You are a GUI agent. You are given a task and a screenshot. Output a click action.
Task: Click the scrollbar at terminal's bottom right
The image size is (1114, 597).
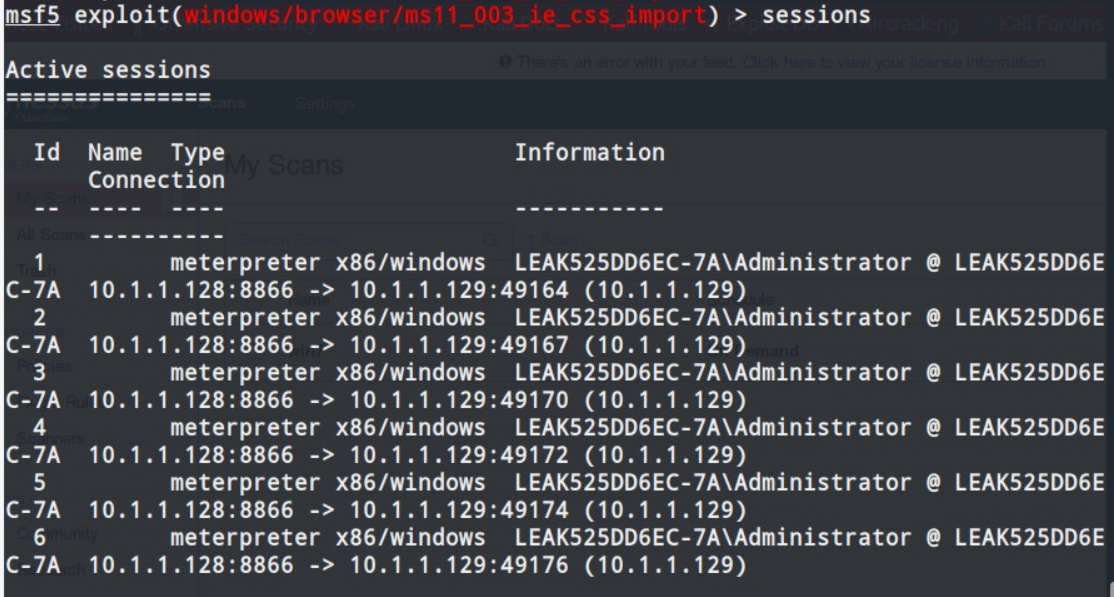[x=1108, y=586]
